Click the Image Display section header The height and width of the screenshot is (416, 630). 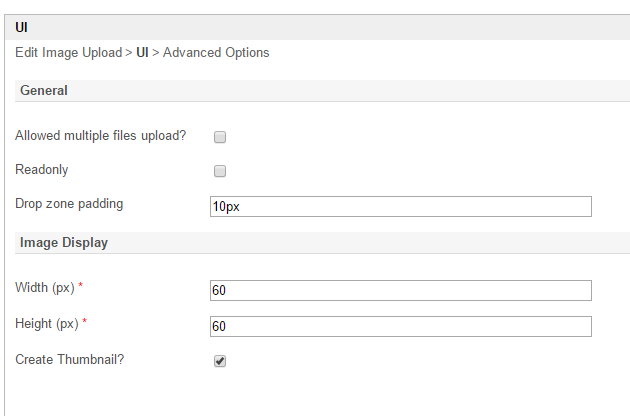pos(64,243)
